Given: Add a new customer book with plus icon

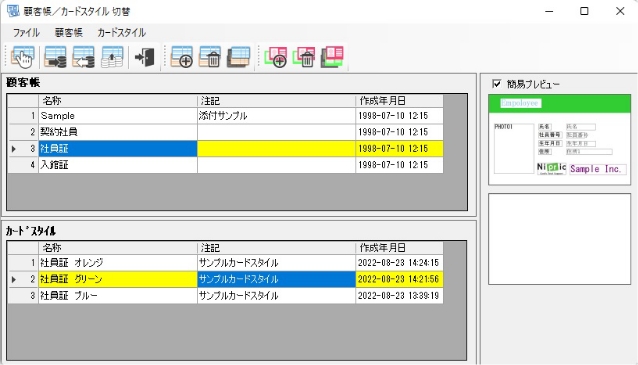Looking at the screenshot, I should [x=182, y=57].
